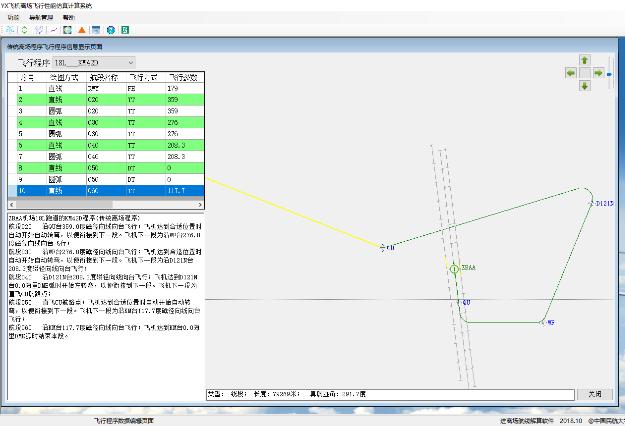The width and height of the screenshot is (625, 426).
Task: Click the first icon in the toolbar
Action: click(x=10, y=30)
